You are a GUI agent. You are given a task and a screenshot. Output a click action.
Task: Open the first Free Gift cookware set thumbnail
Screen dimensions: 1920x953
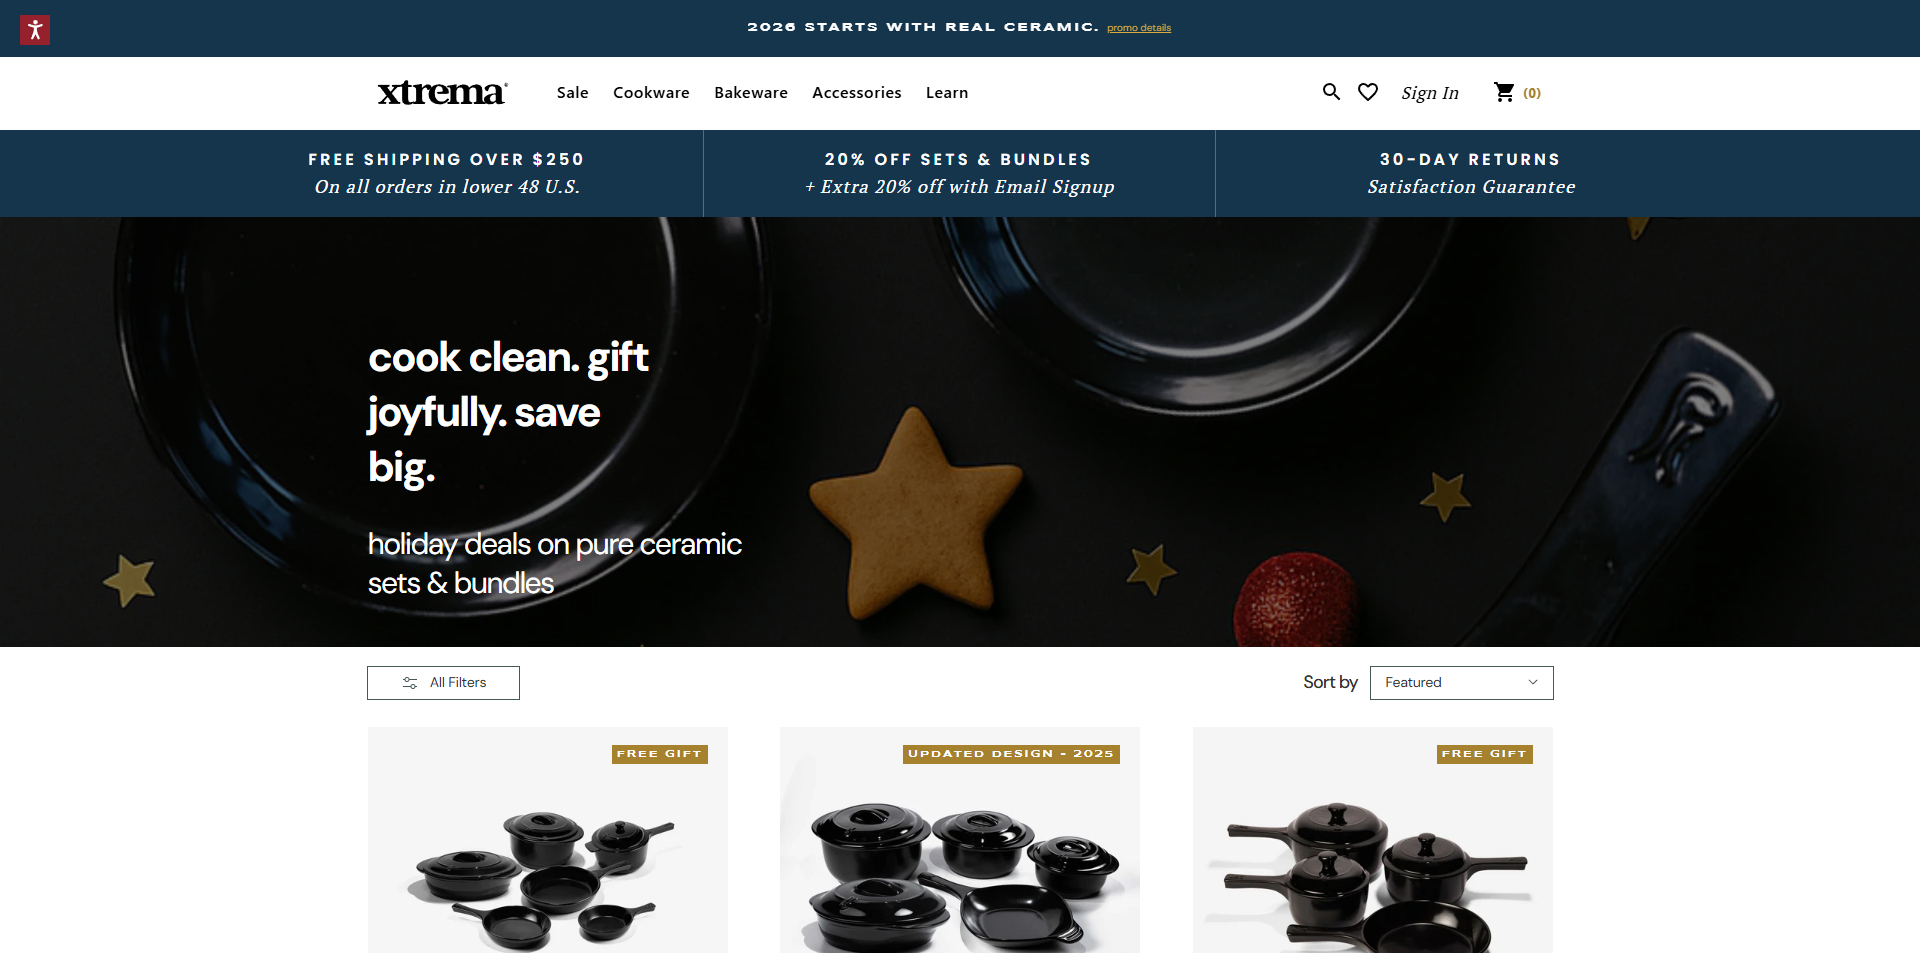click(548, 840)
